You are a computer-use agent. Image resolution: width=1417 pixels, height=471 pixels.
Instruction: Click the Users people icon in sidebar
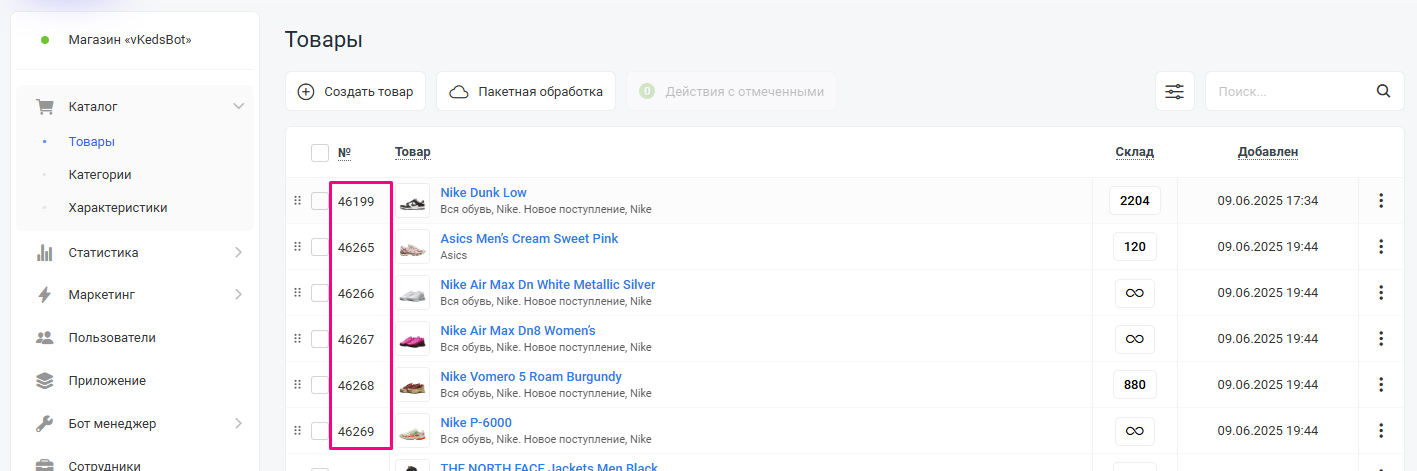[44, 338]
